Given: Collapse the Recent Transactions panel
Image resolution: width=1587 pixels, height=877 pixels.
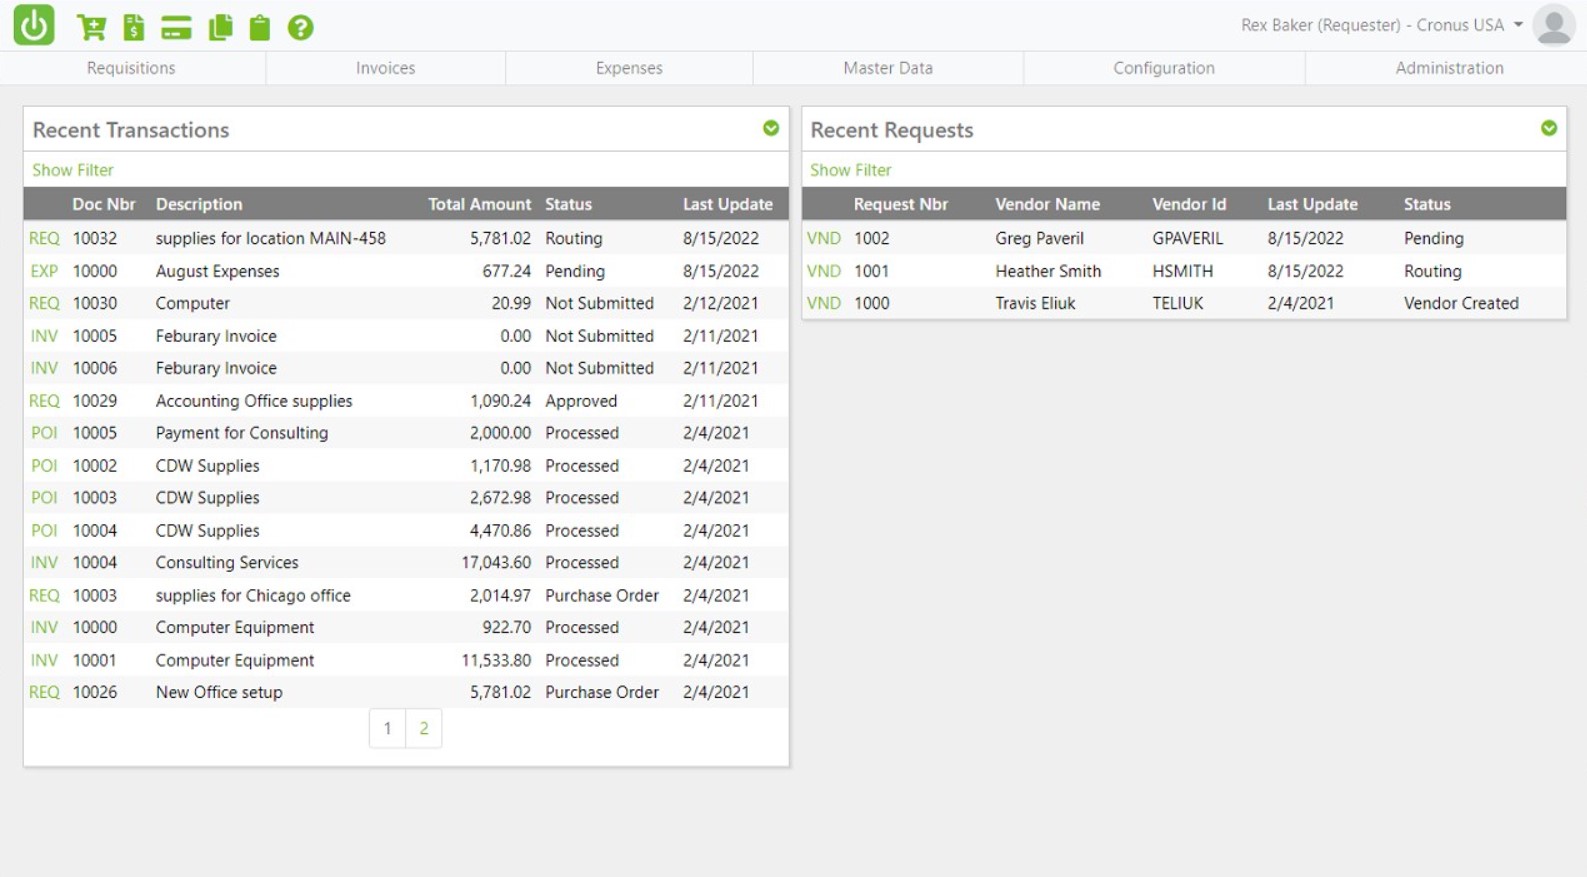Looking at the screenshot, I should [771, 128].
